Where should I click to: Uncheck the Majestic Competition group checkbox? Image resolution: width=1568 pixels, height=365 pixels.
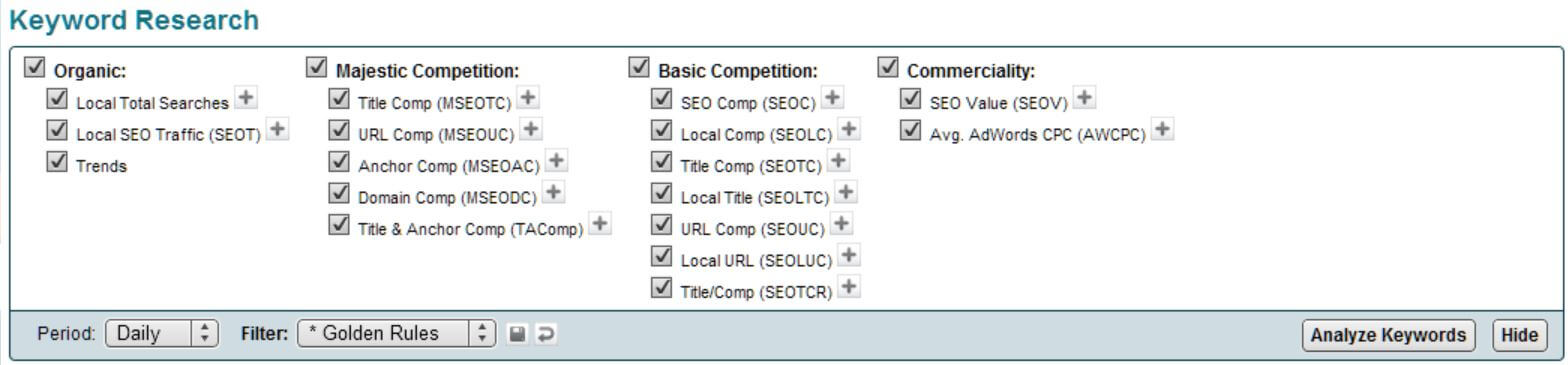[317, 67]
